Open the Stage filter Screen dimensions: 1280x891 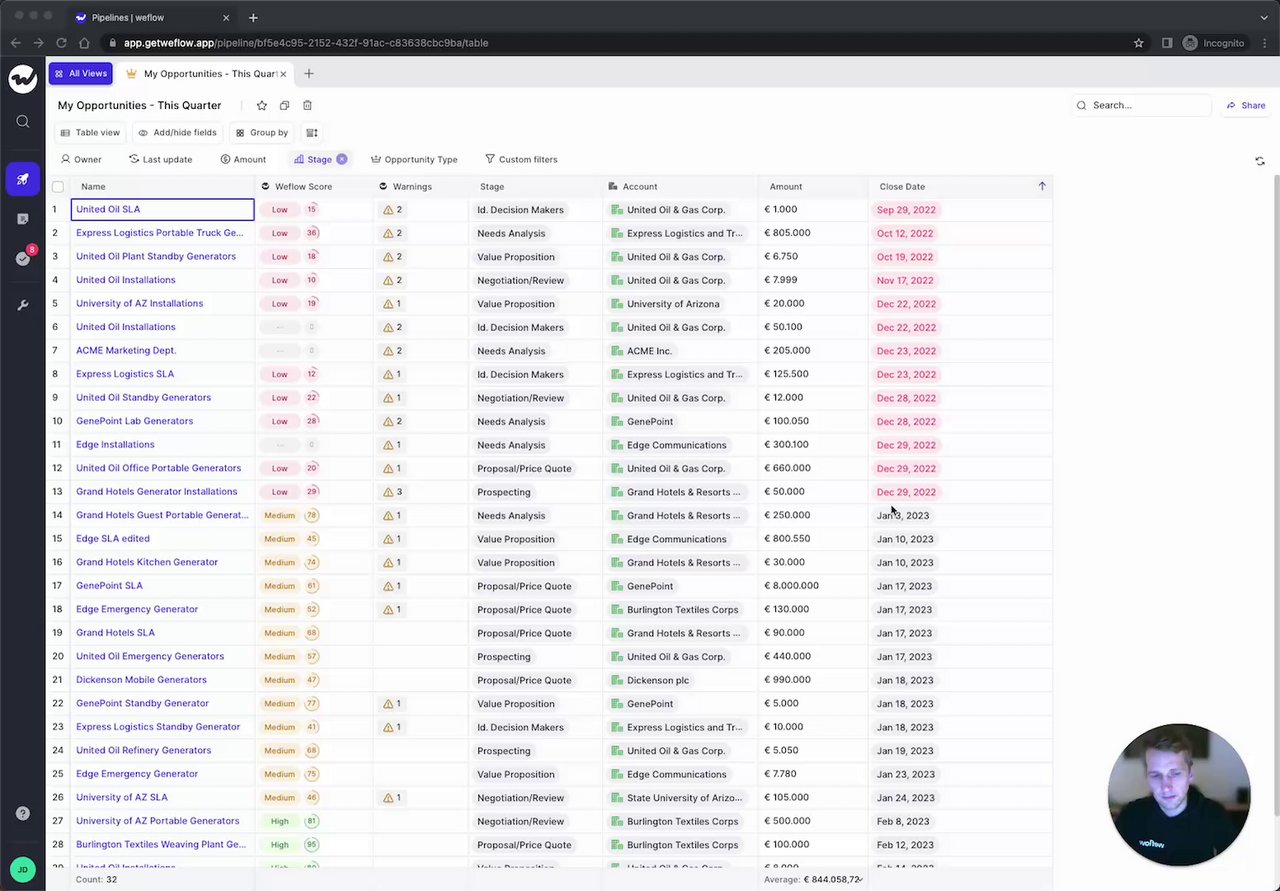[313, 159]
